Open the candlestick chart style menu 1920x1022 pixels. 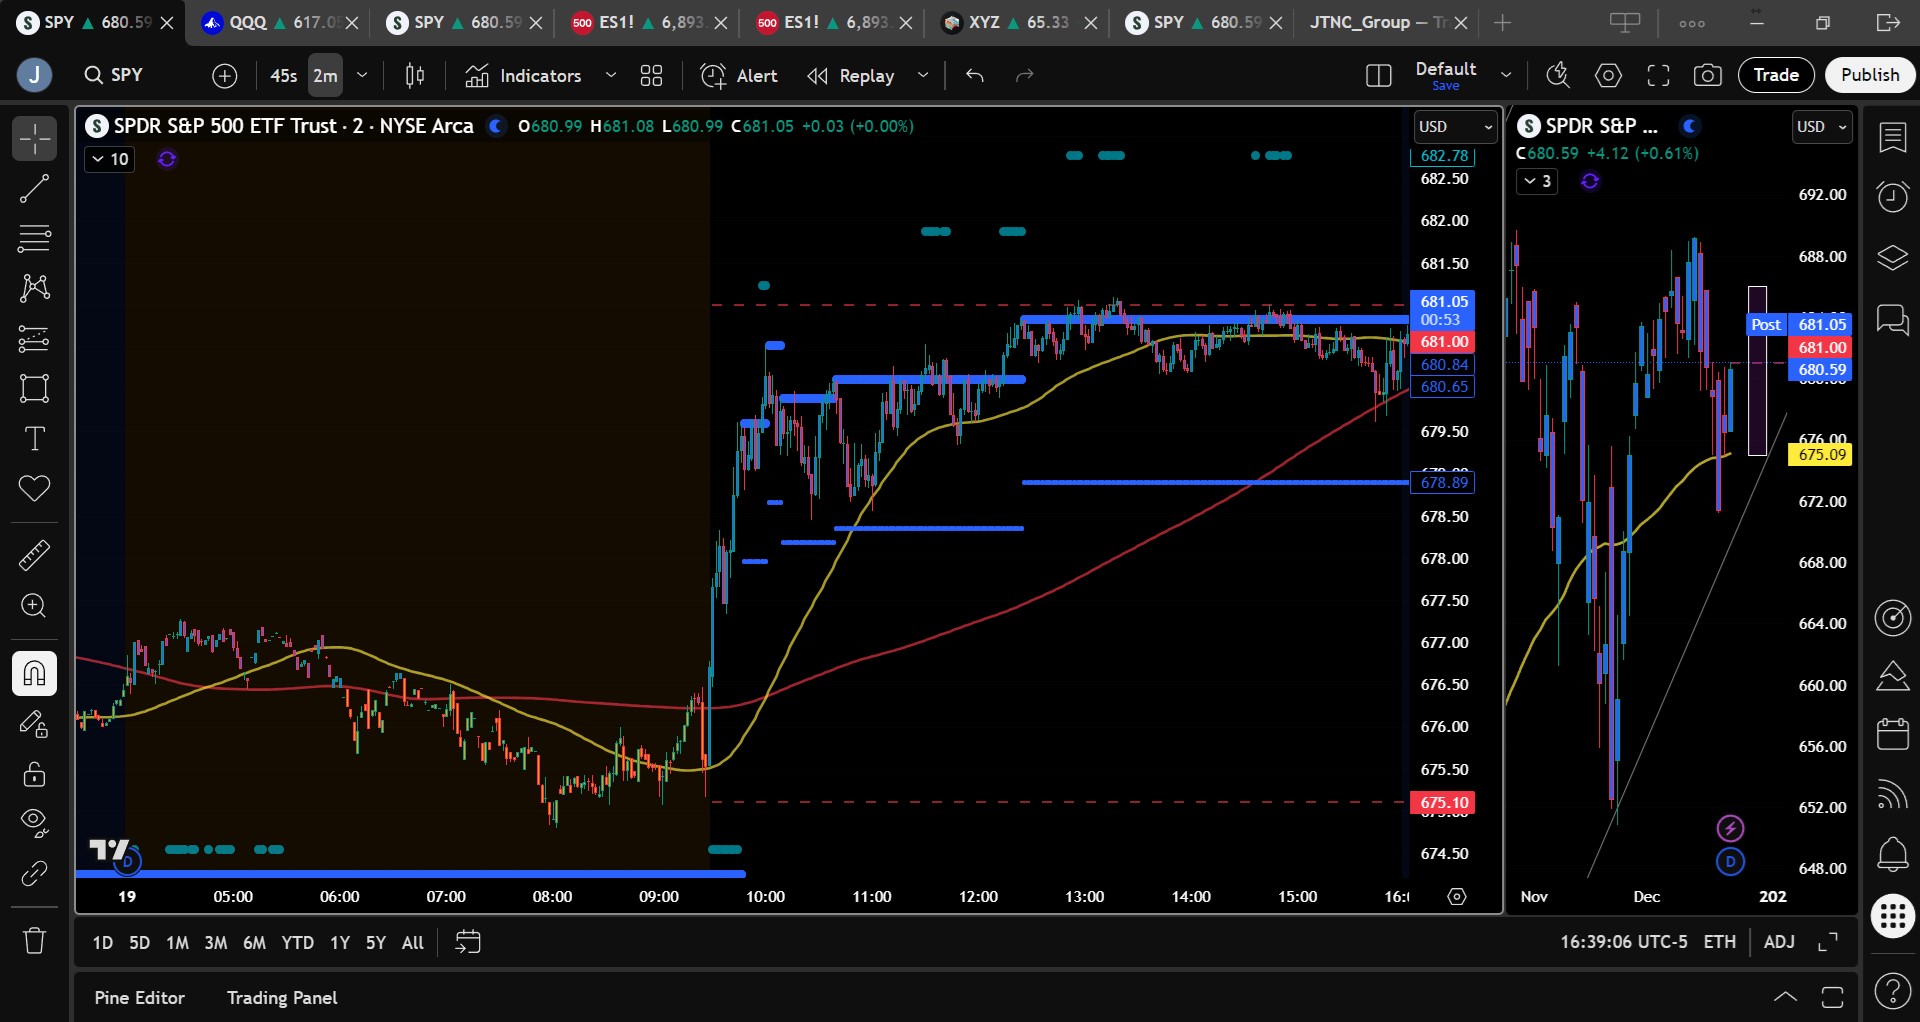[415, 75]
